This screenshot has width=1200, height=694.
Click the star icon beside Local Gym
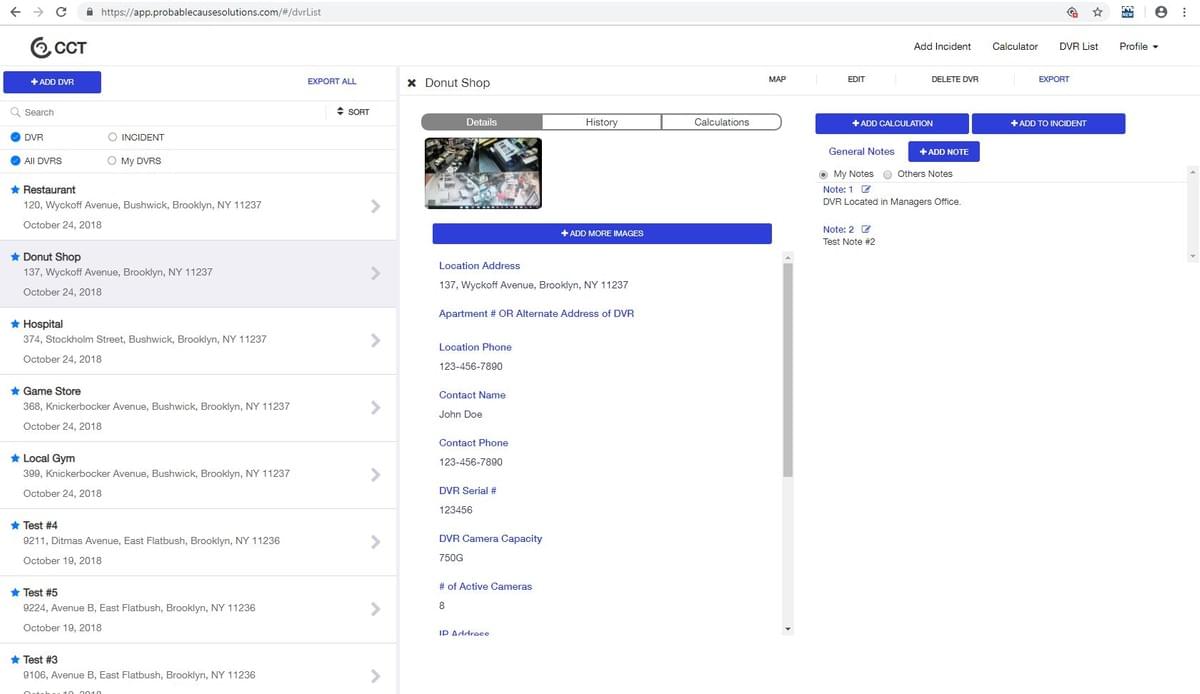15,458
